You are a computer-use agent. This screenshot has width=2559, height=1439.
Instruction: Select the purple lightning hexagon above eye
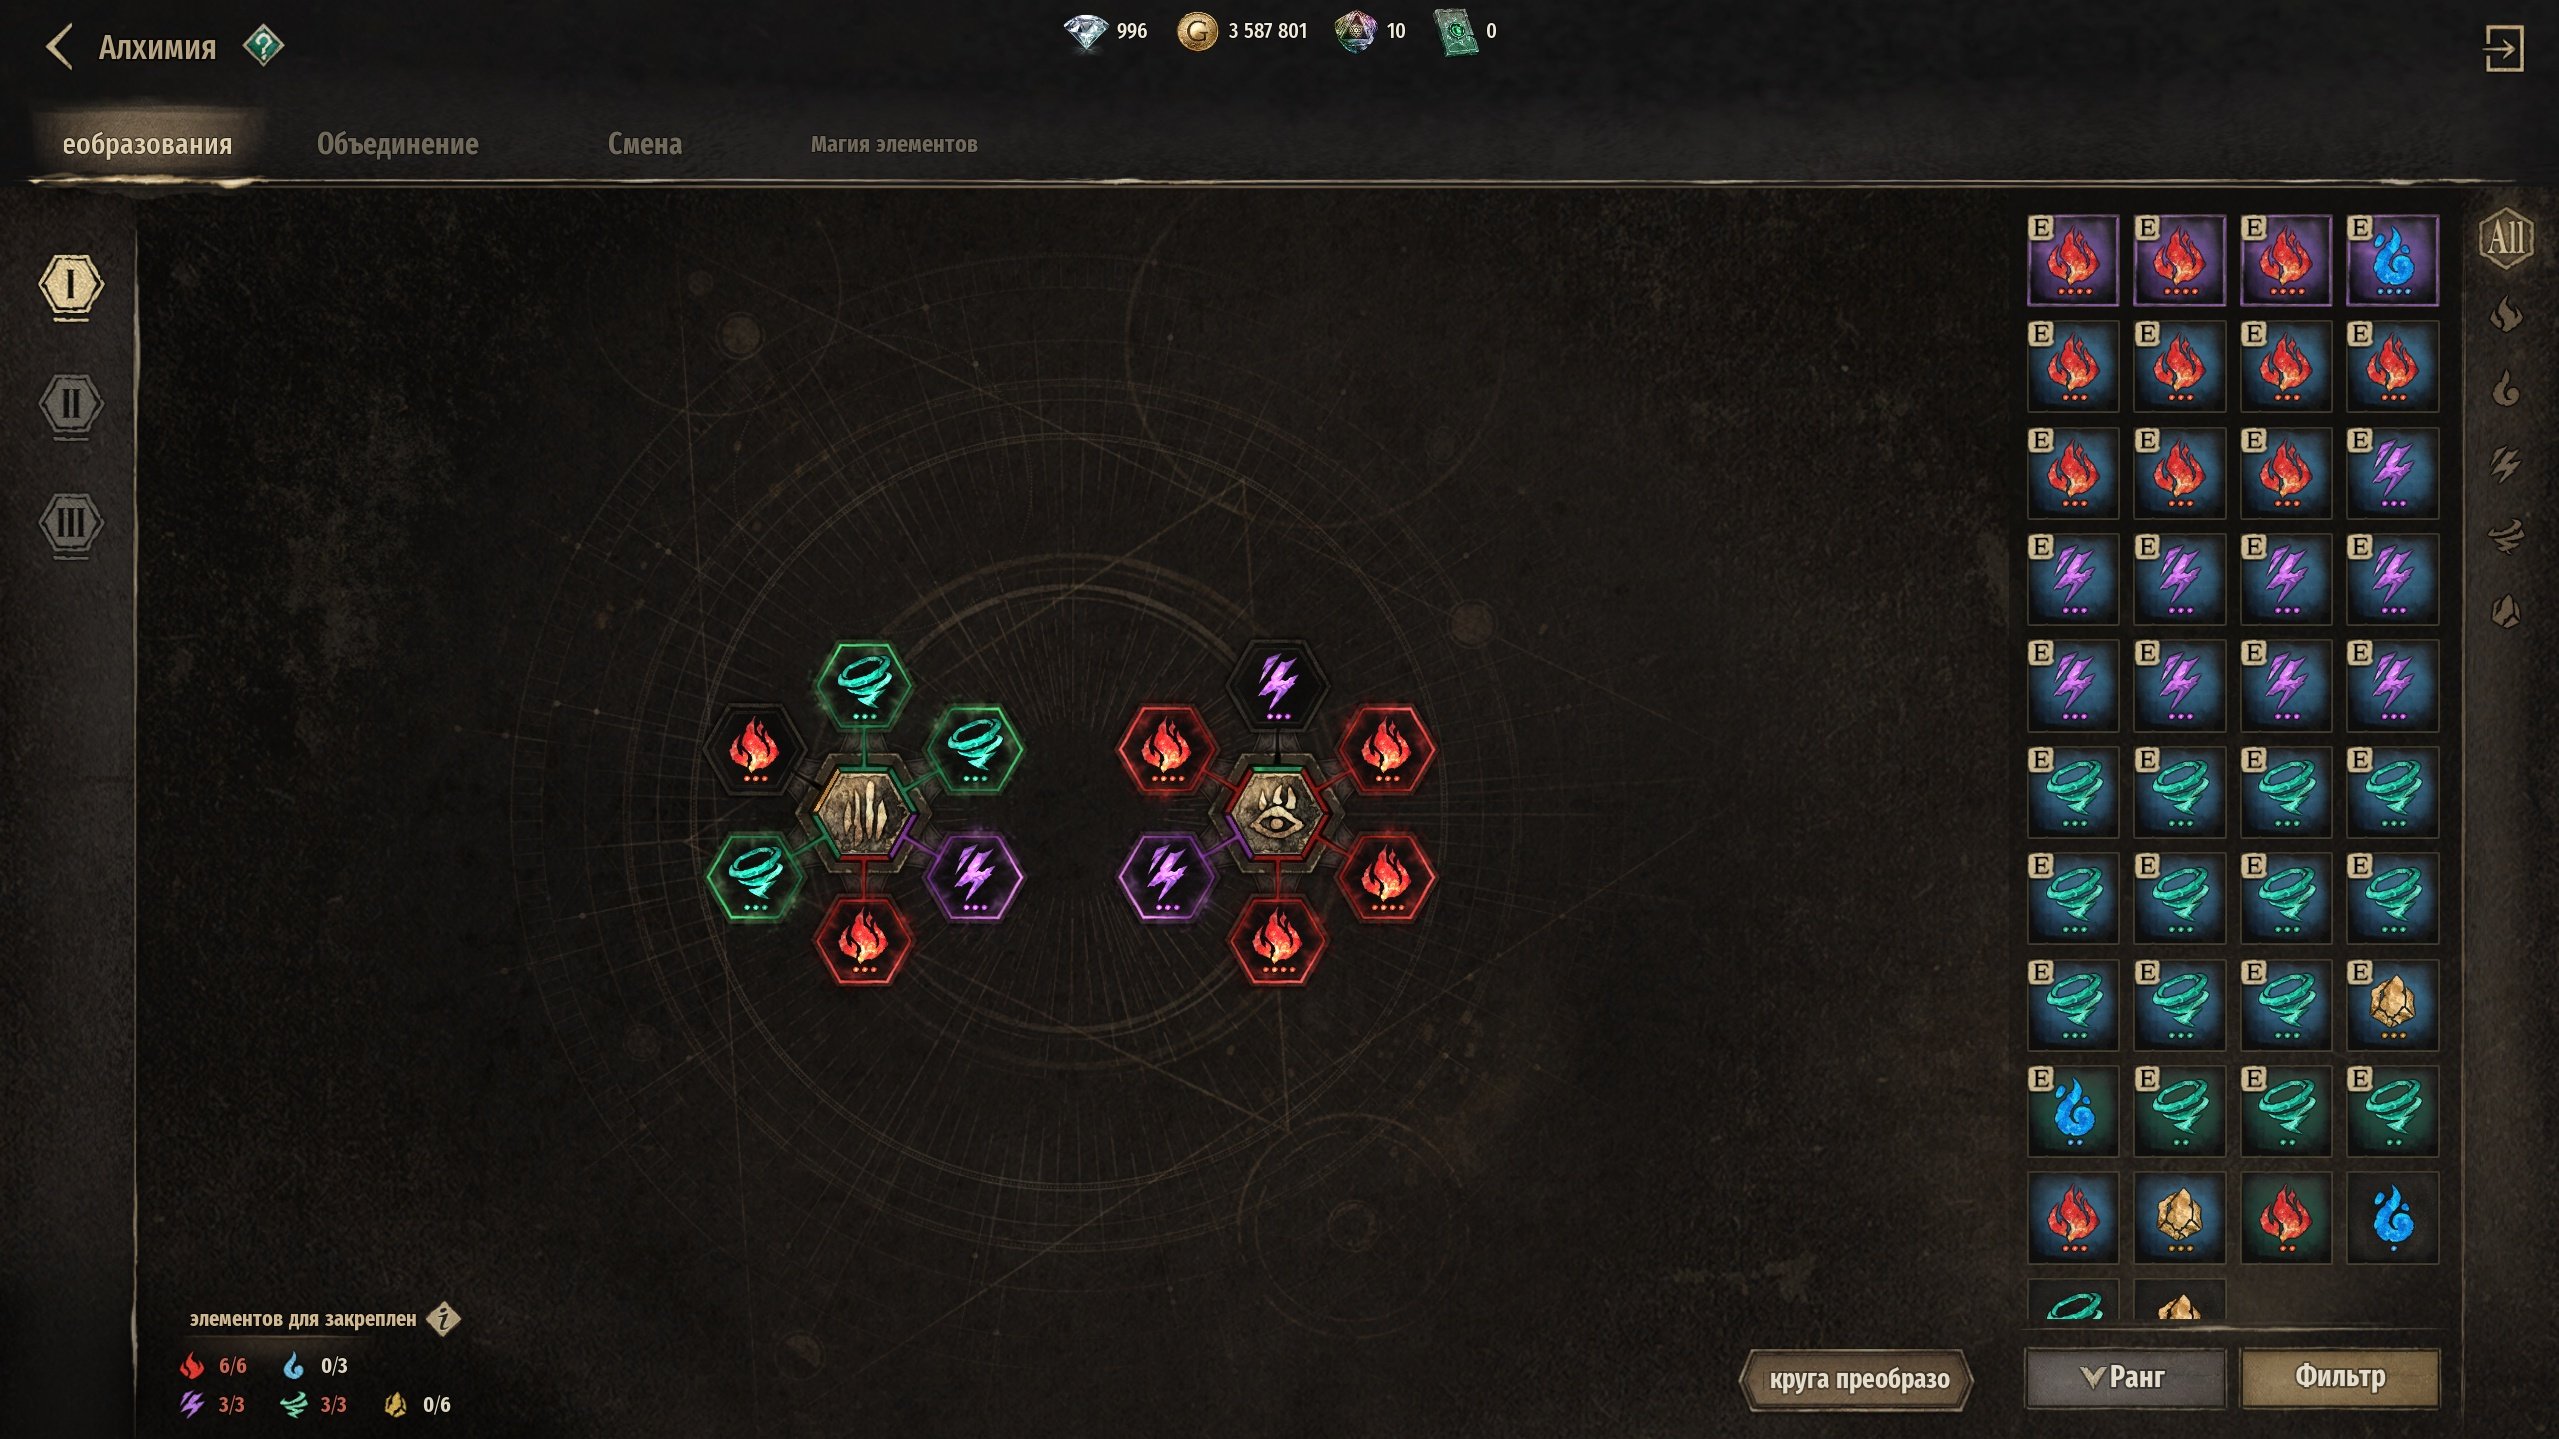pyautogui.click(x=1276, y=685)
